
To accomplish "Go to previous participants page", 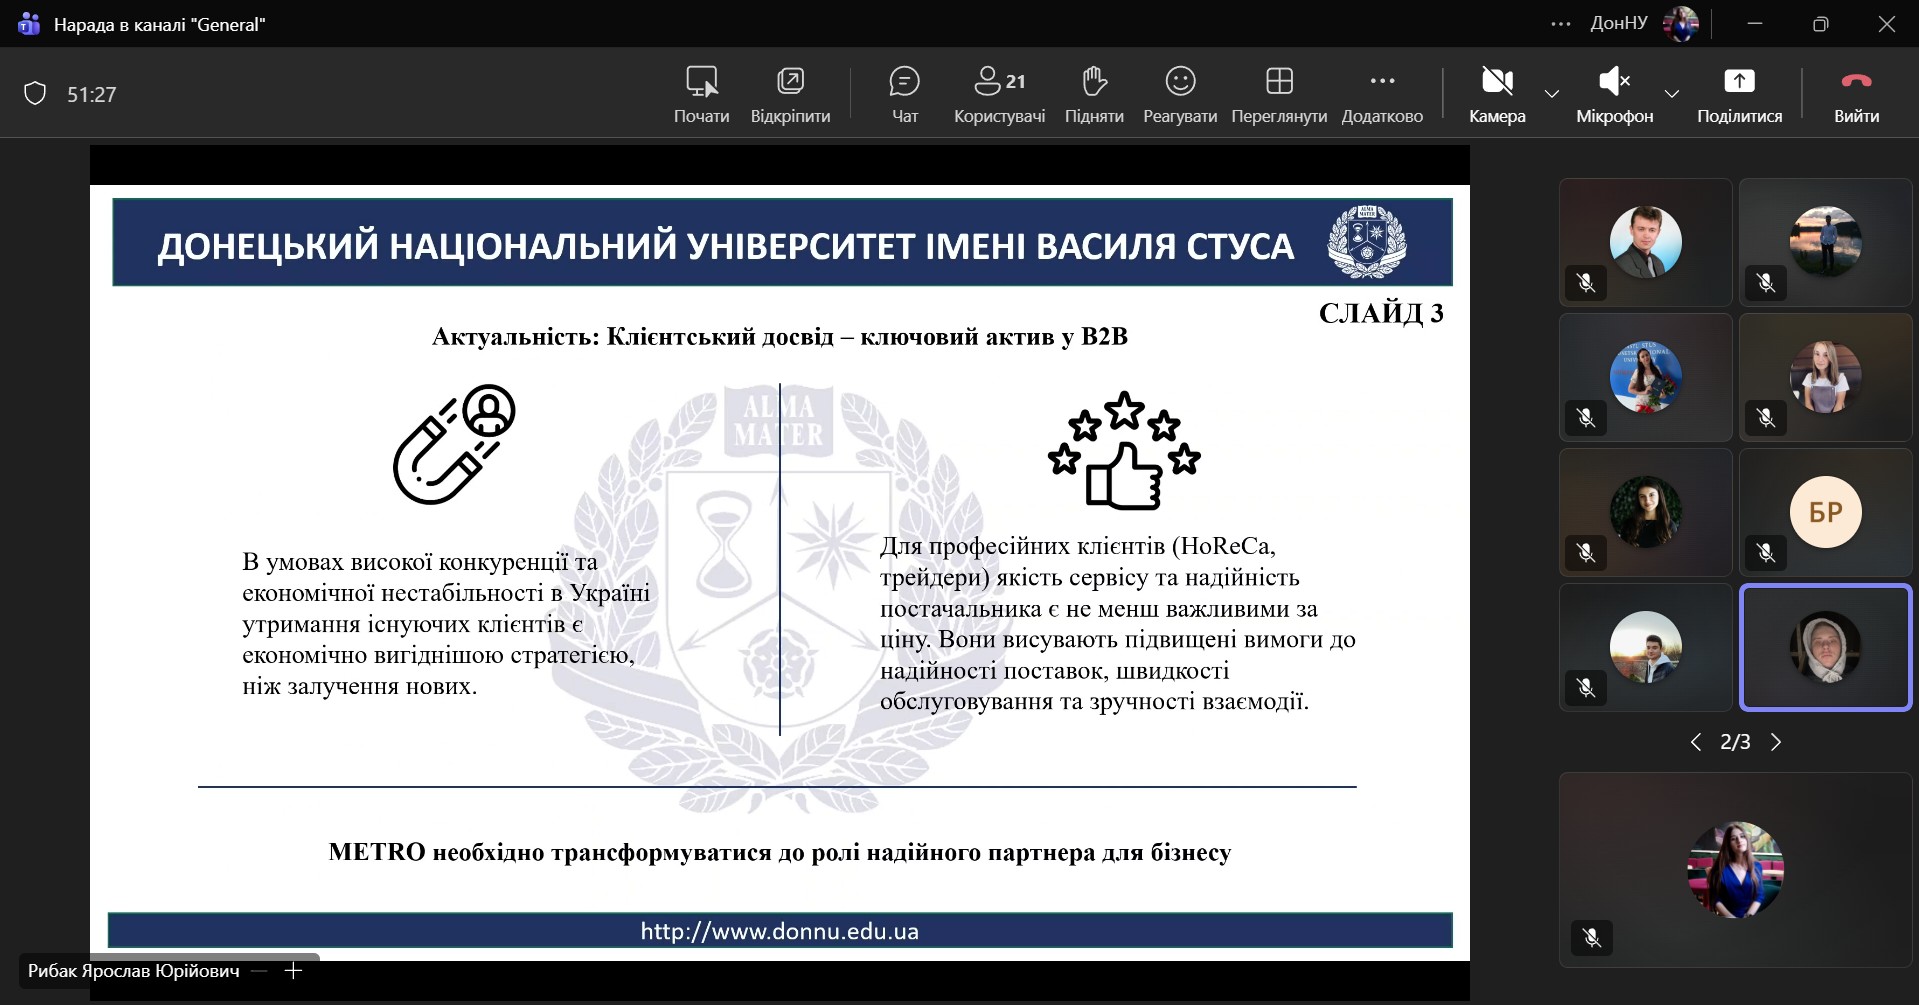I will tap(1695, 742).
